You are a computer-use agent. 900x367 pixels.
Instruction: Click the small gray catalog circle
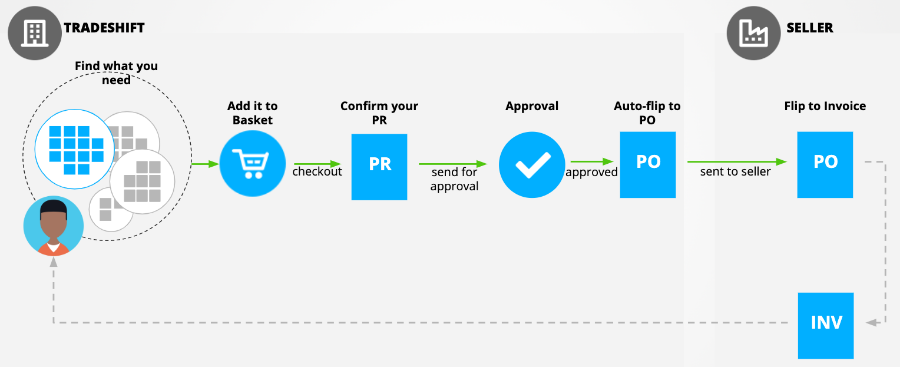[x=107, y=209]
